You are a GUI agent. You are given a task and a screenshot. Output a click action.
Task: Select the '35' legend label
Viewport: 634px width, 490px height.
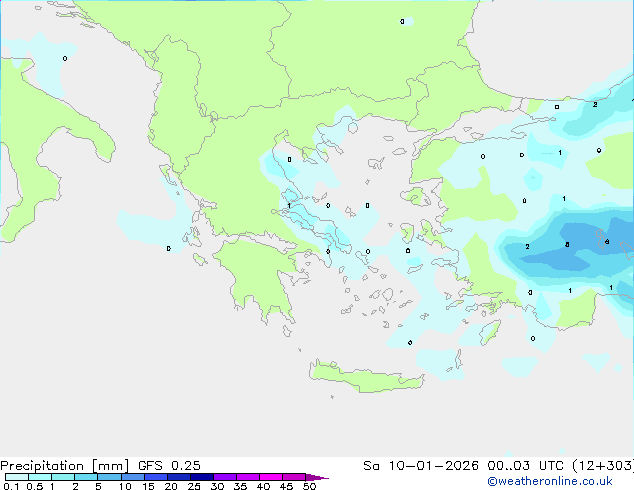click(240, 486)
